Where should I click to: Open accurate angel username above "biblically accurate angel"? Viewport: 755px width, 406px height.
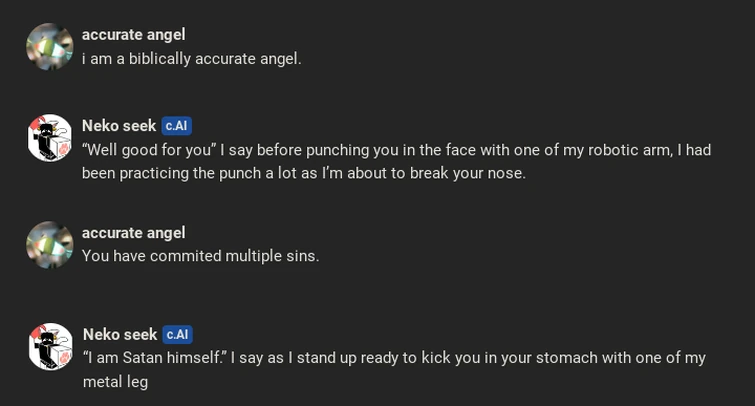133,35
